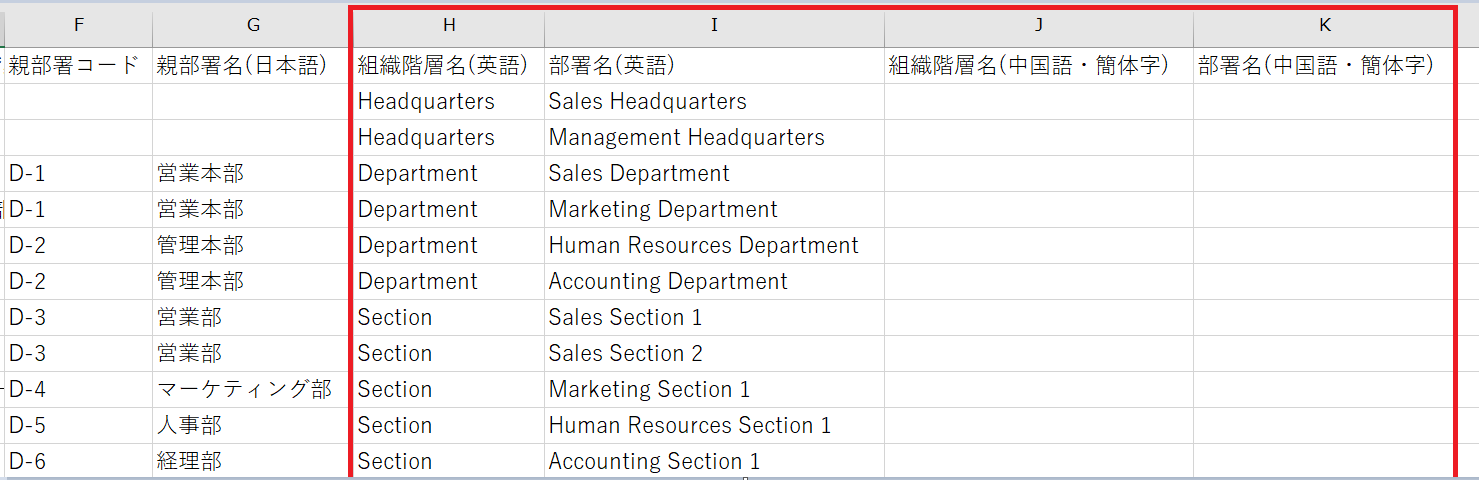Select the 部署名(英語) header cell
Viewport: 1479px width, 480px height.
(x=611, y=66)
